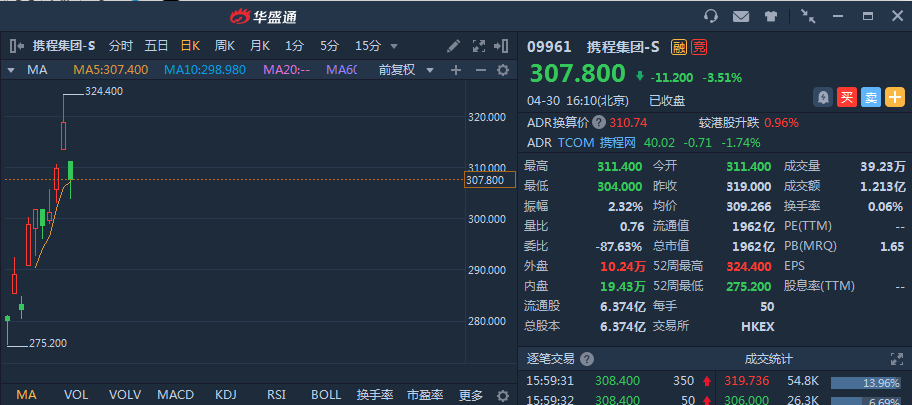Click the 融 margin badge

(679, 47)
